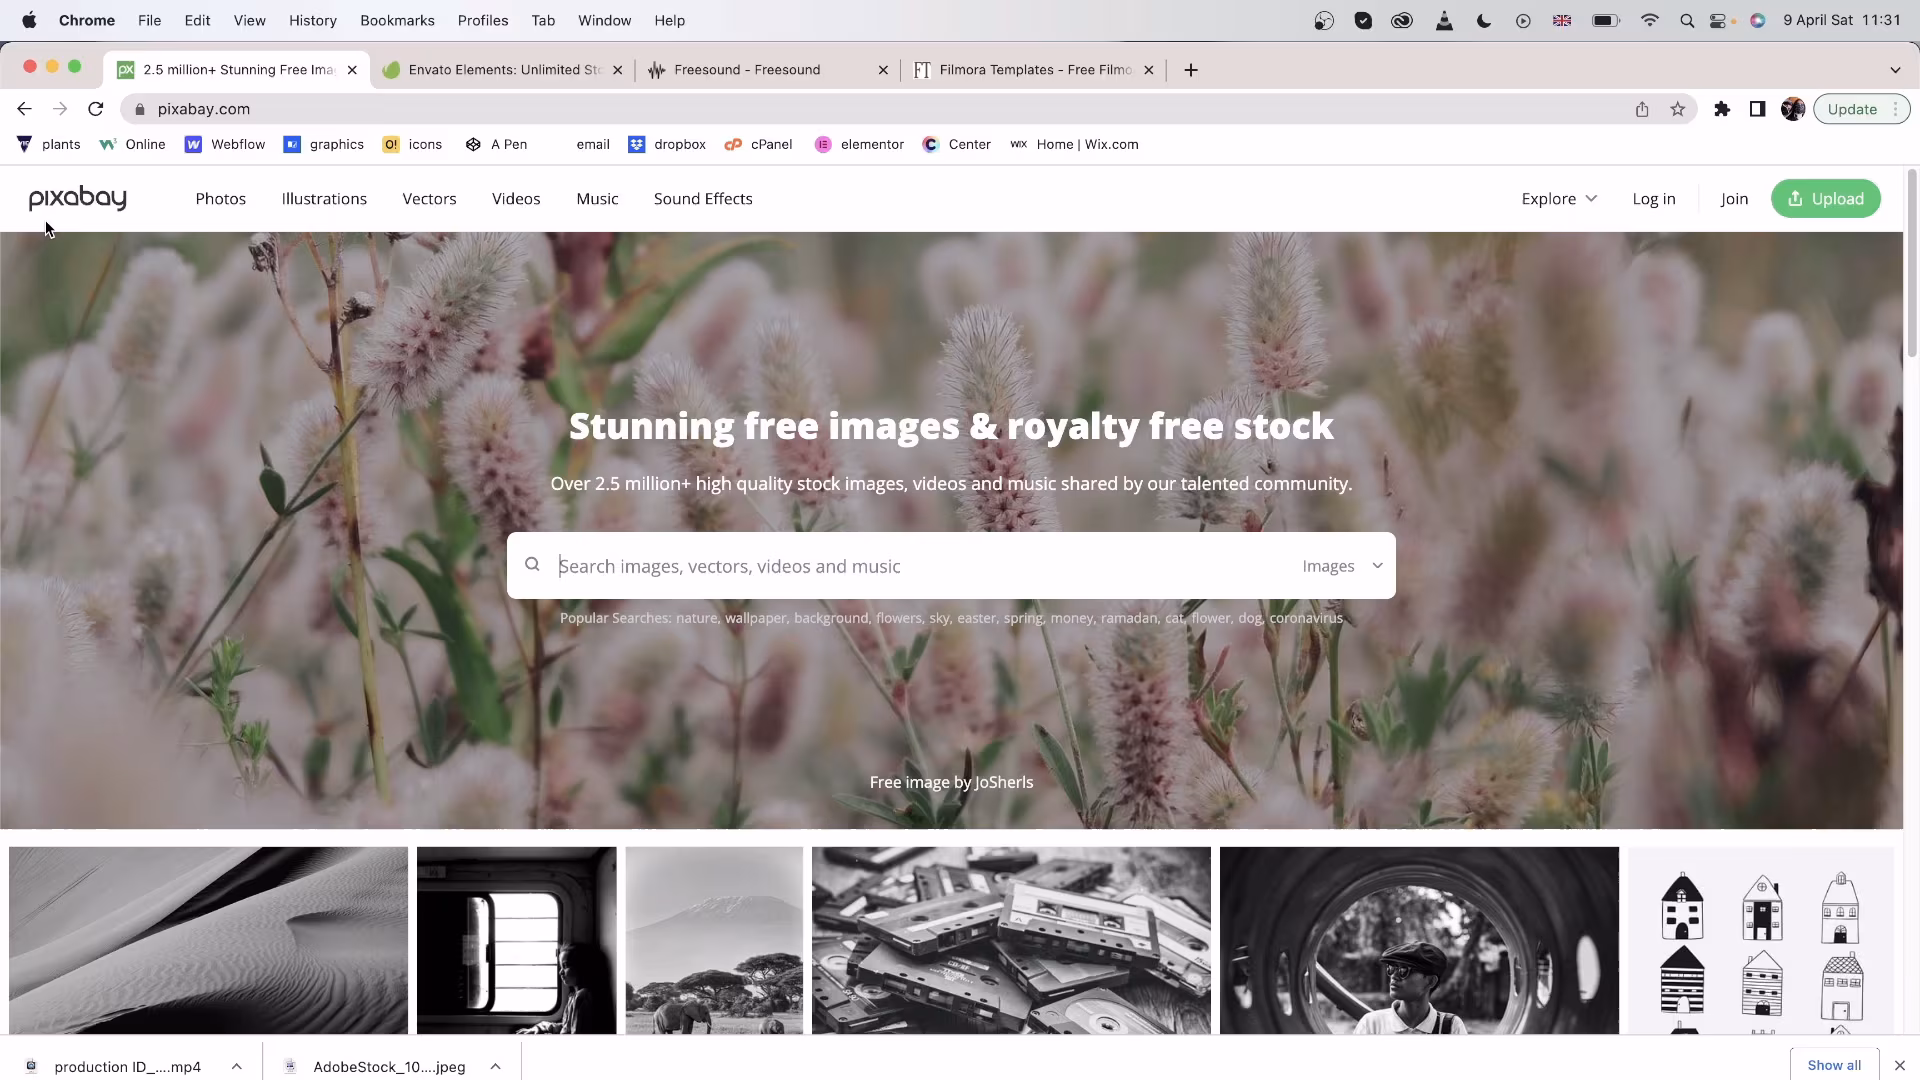This screenshot has height=1080, width=1920.
Task: Expand options for AdobeStock jpeg download
Action: pos(495,1066)
